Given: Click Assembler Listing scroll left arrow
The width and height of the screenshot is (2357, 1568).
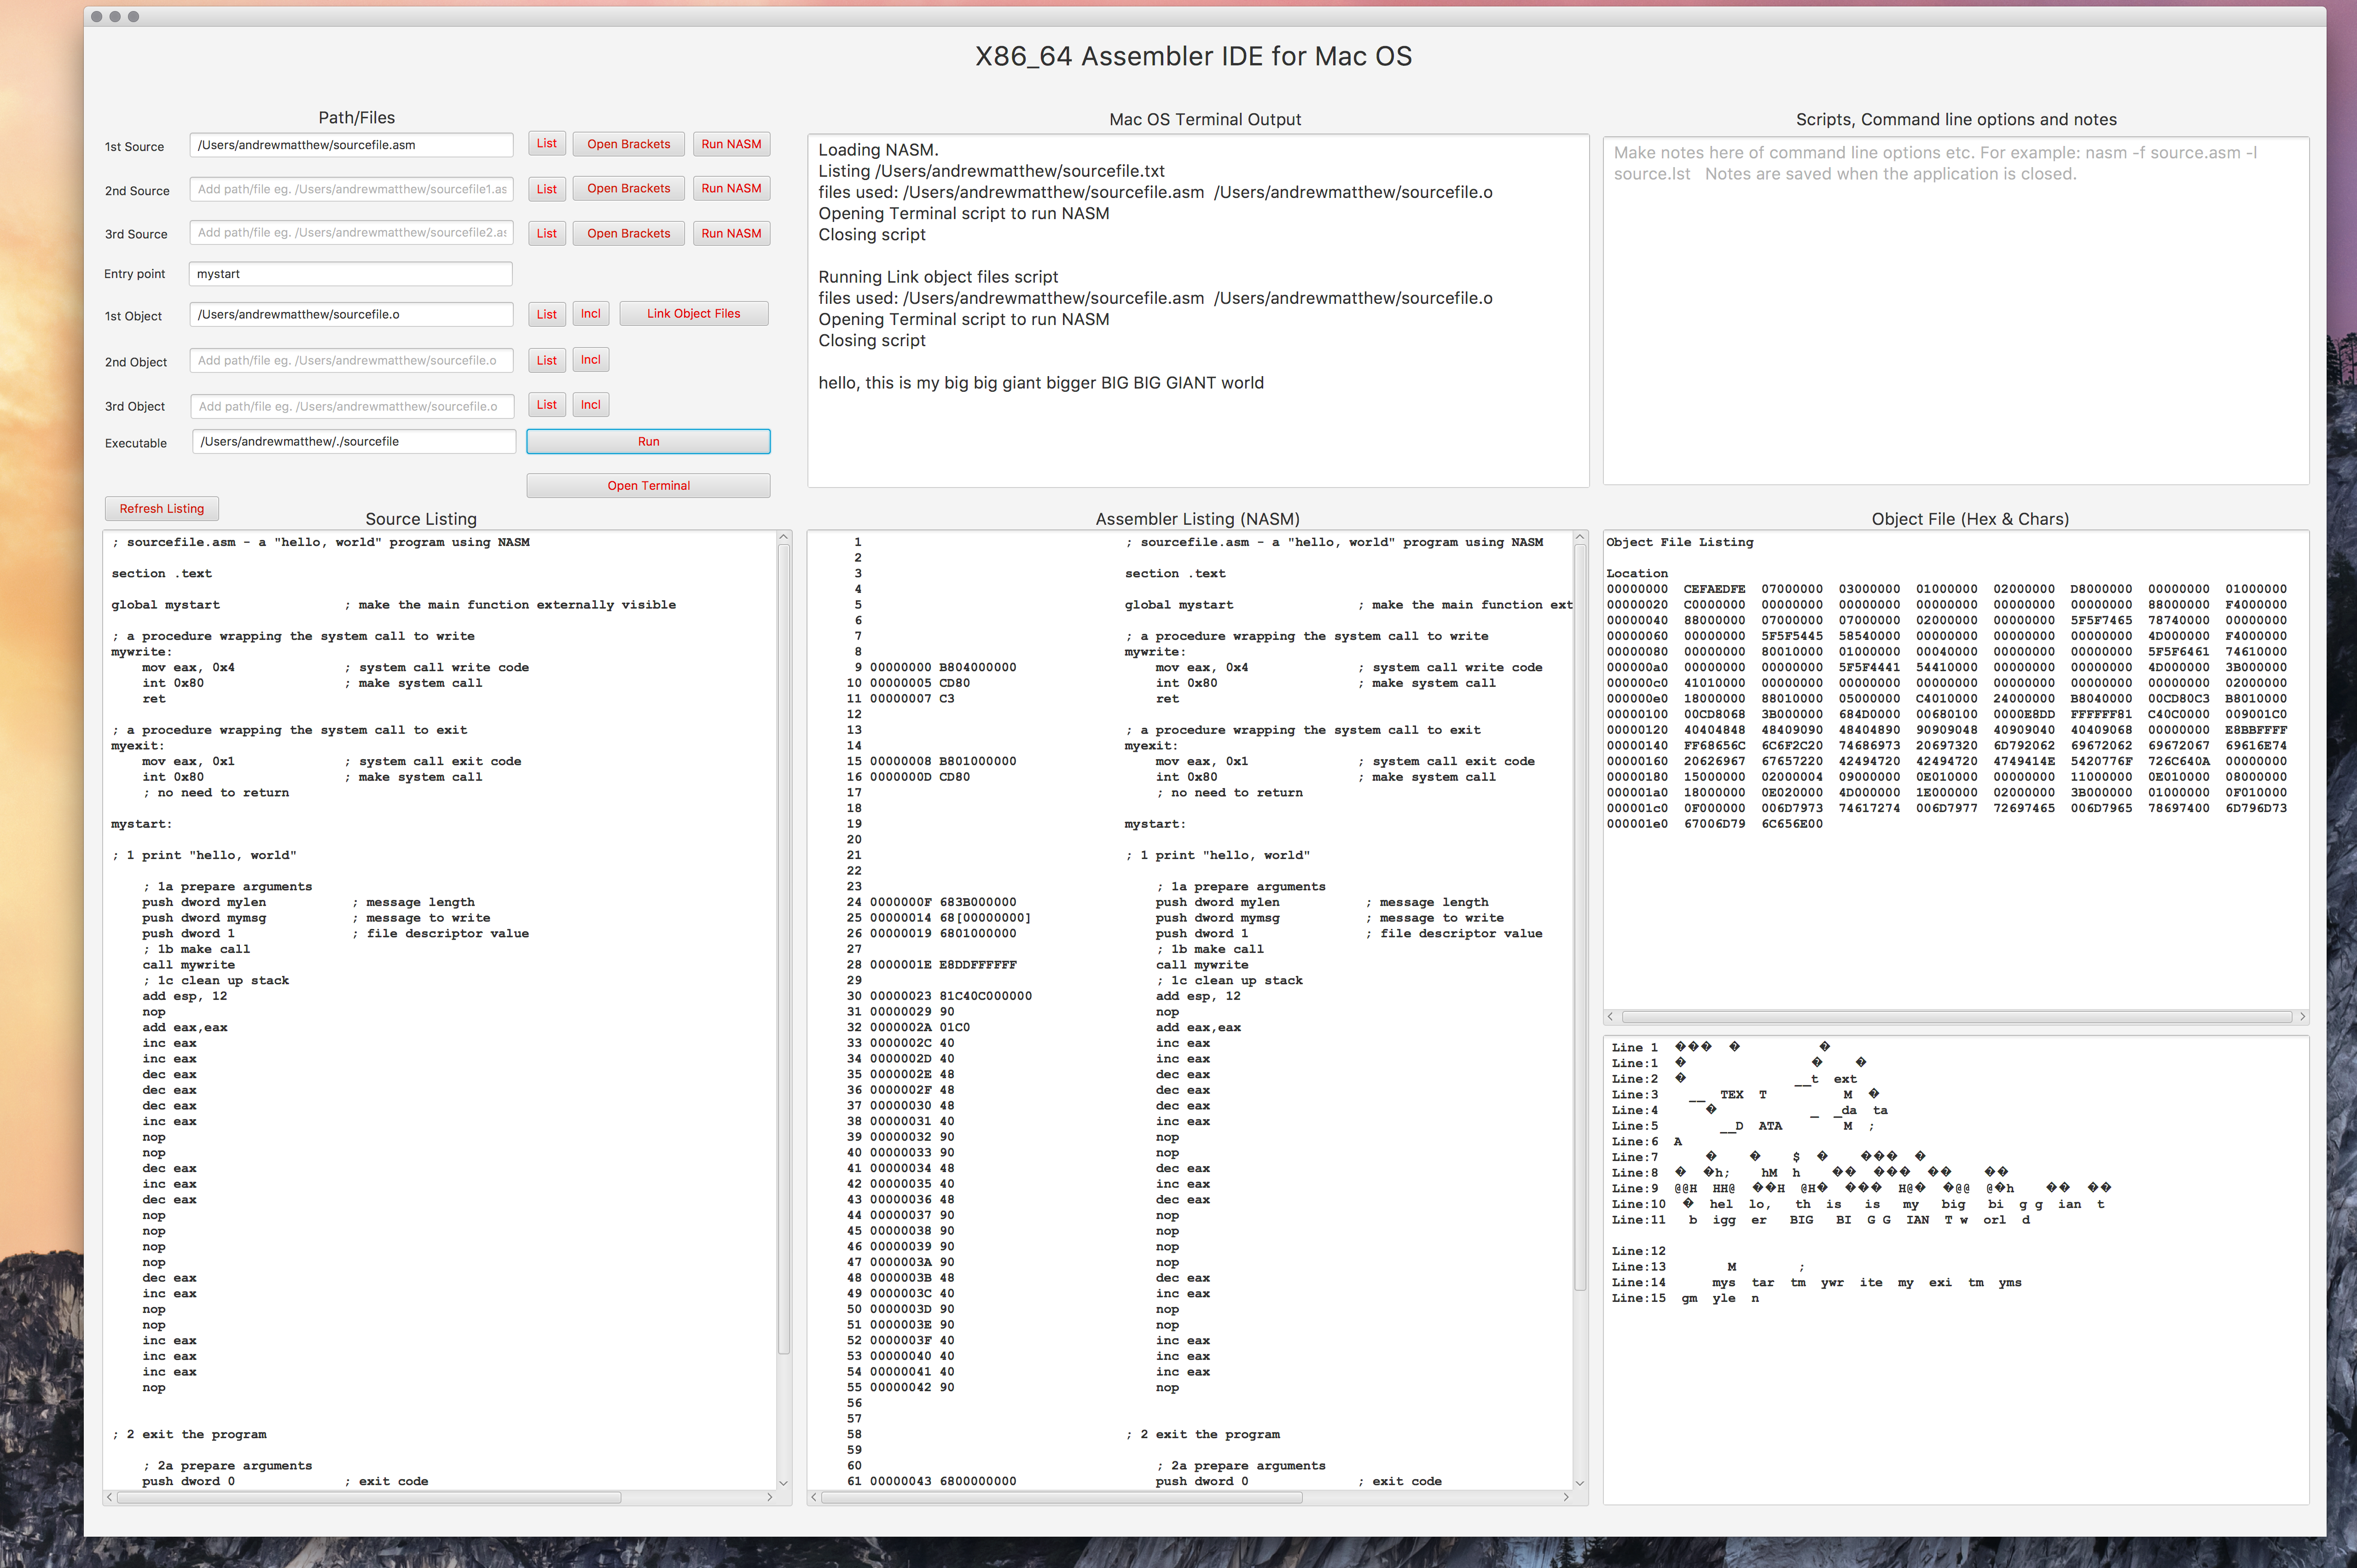Looking at the screenshot, I should [x=814, y=1497].
